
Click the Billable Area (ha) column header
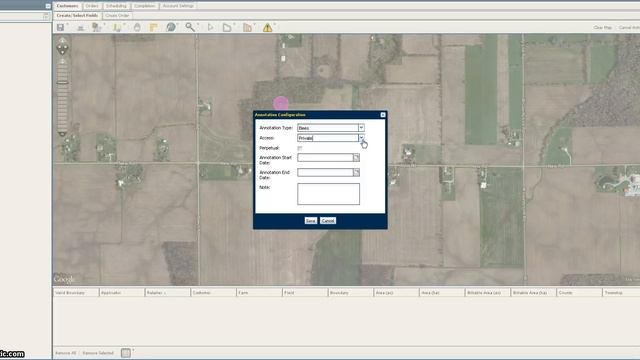click(x=533, y=293)
